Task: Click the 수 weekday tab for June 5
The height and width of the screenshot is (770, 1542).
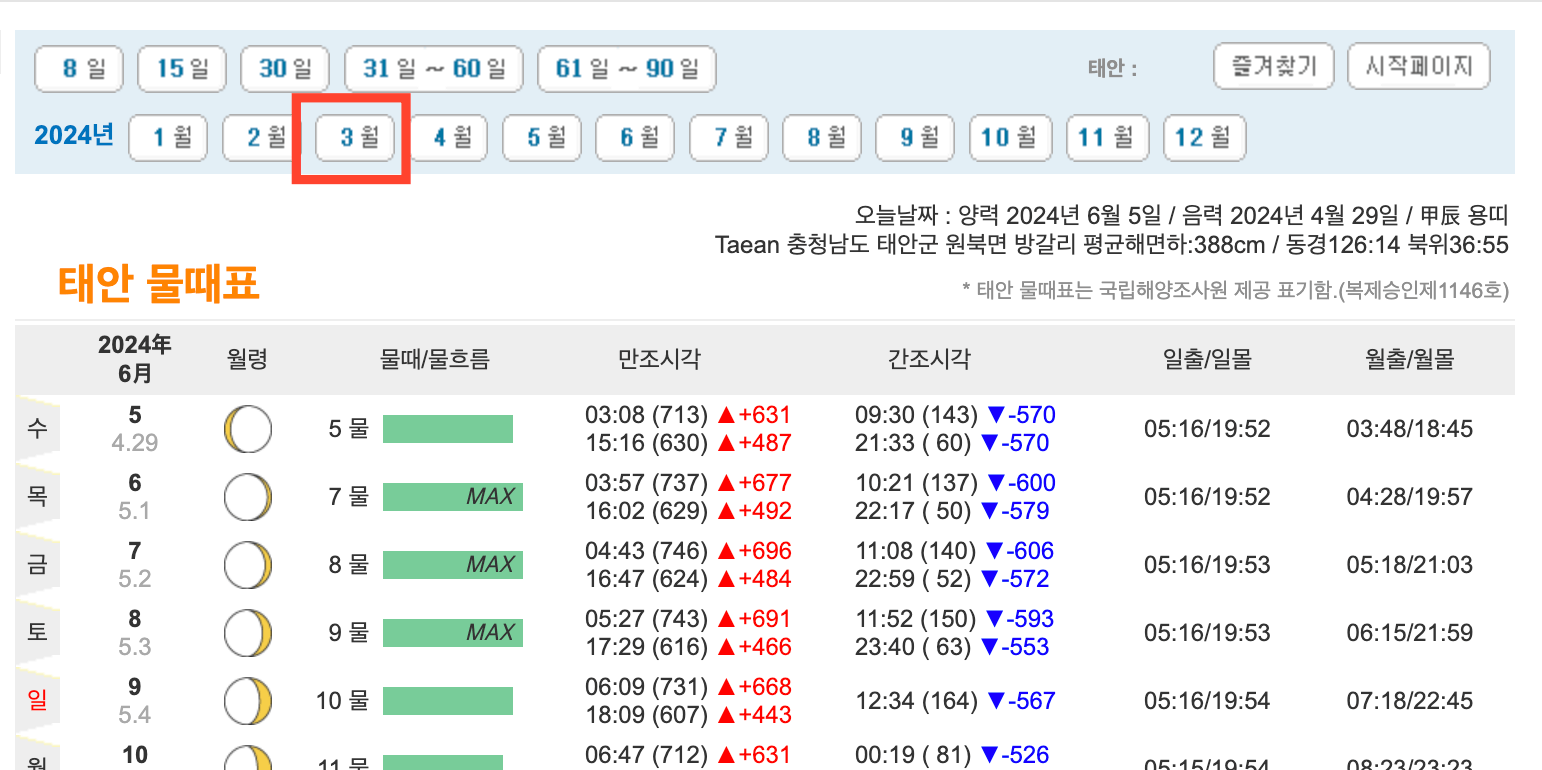Action: 37,429
